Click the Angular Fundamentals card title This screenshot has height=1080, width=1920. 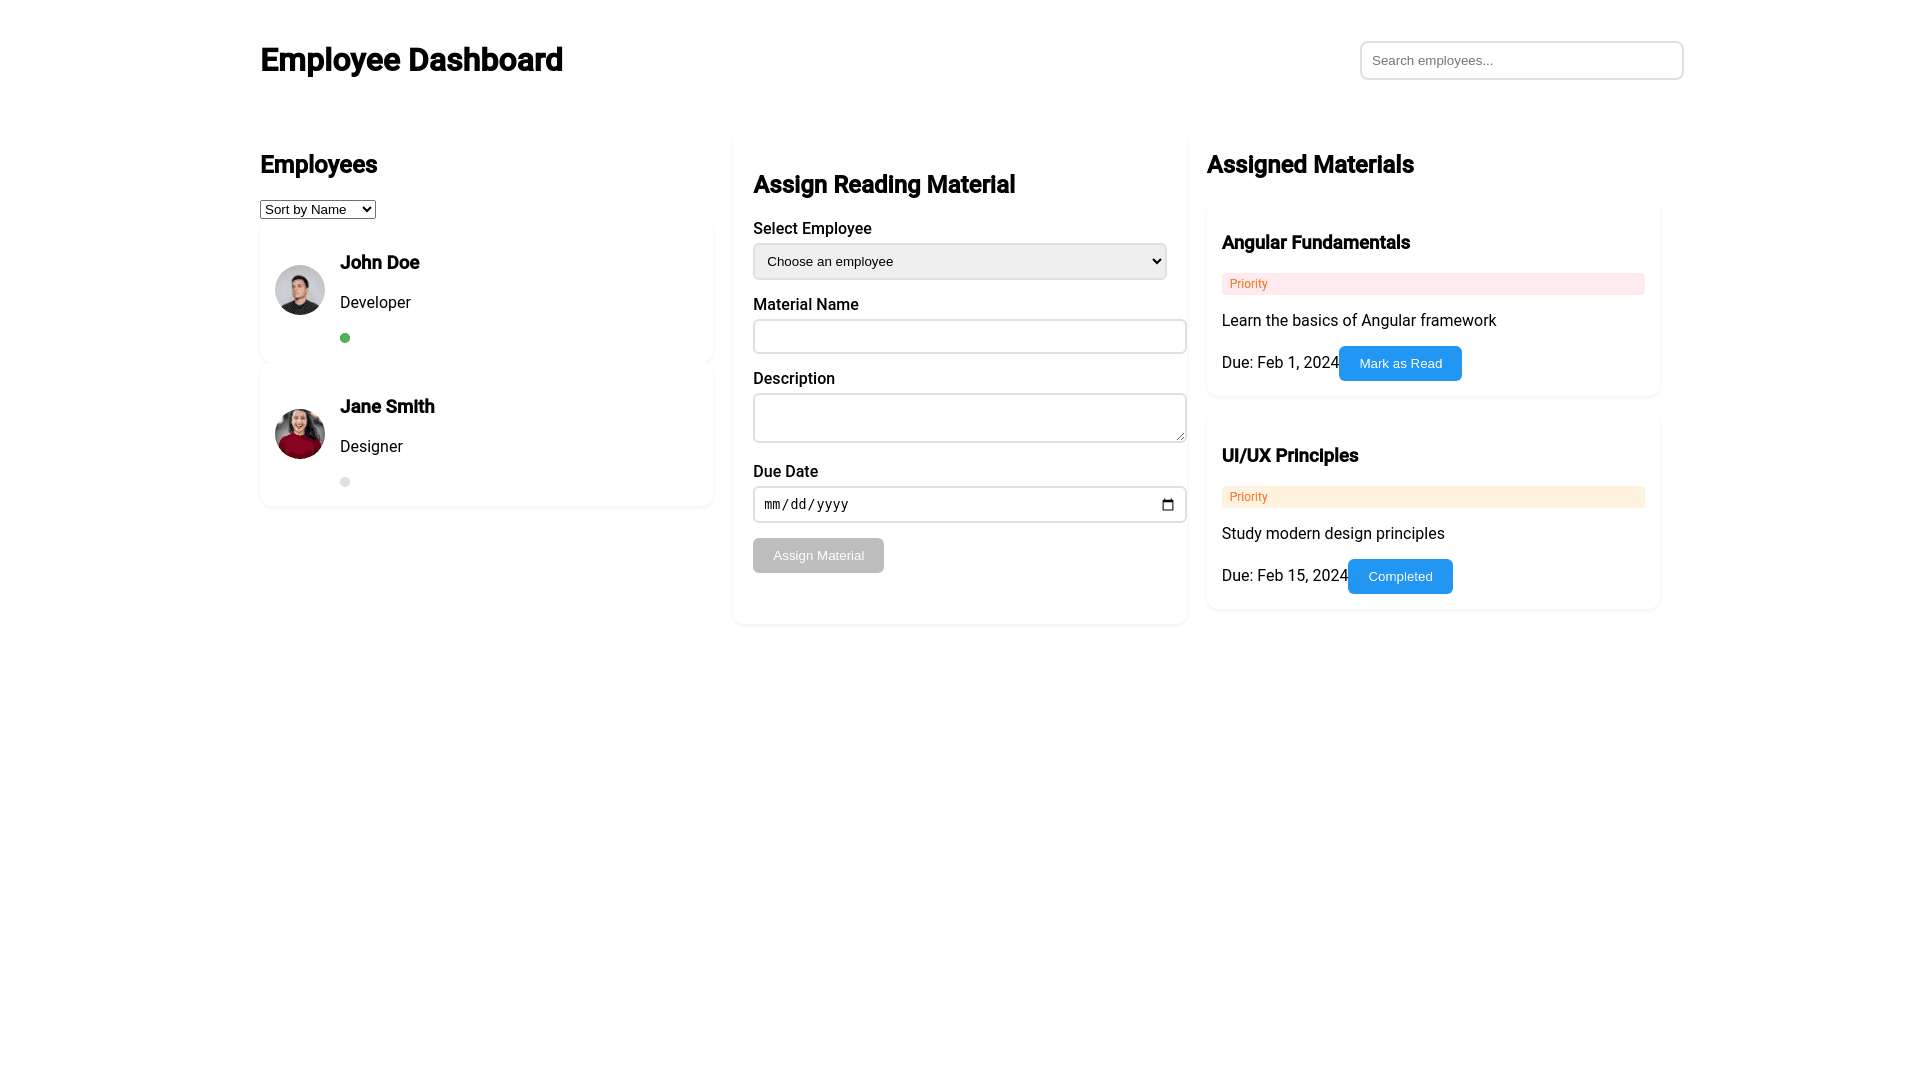(1315, 243)
